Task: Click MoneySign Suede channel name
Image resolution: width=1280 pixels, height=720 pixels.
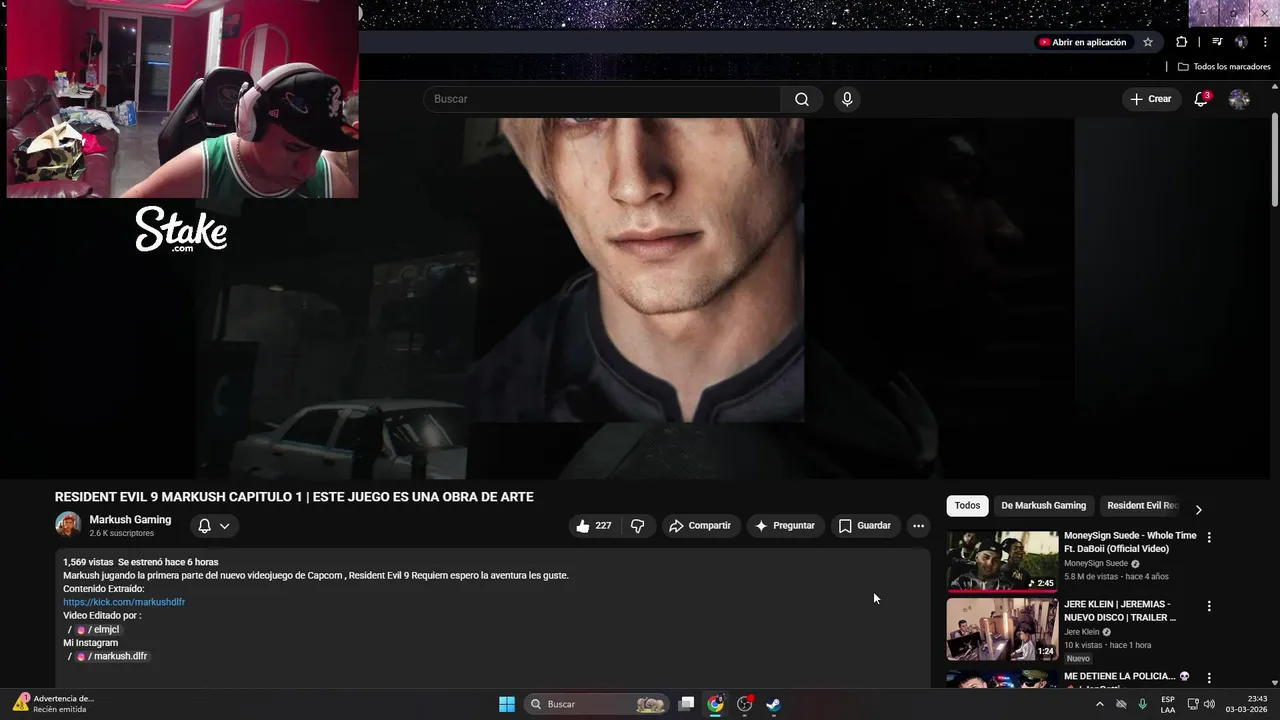Action: click(1096, 563)
